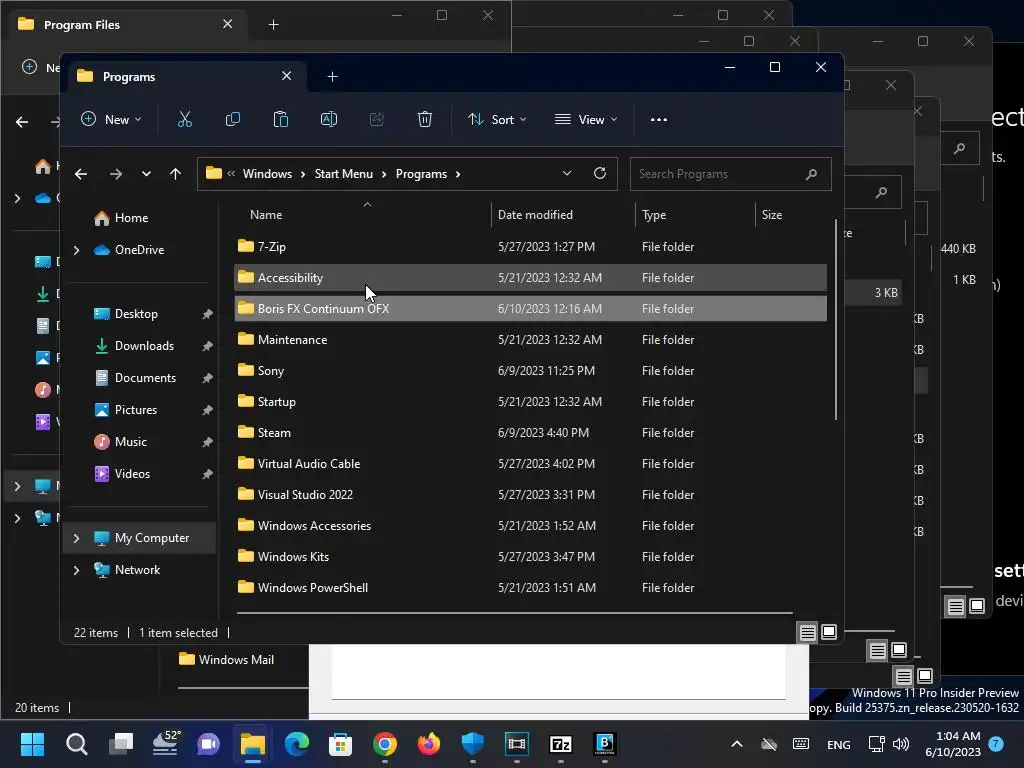This screenshot has width=1024, height=768.
Task: Close the Program Files tab
Action: click(x=227, y=24)
